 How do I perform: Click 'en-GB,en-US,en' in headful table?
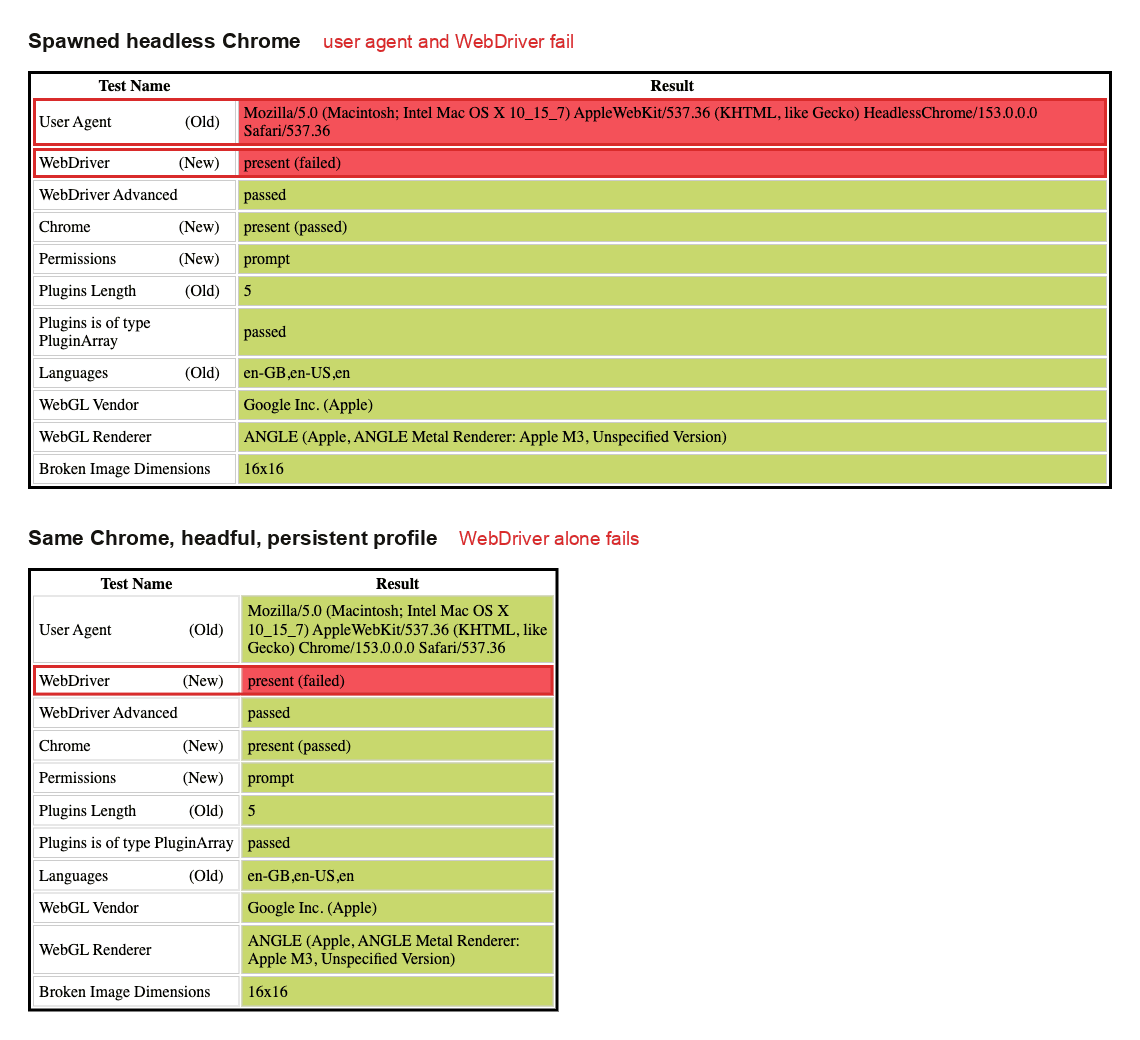click(397, 876)
